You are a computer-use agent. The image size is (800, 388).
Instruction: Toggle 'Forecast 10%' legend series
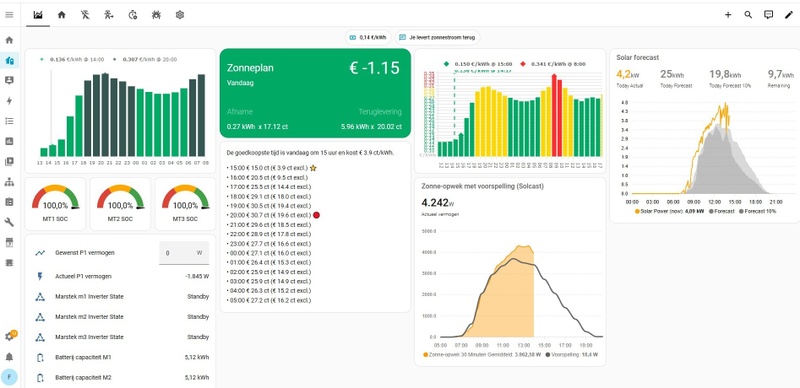pos(757,211)
